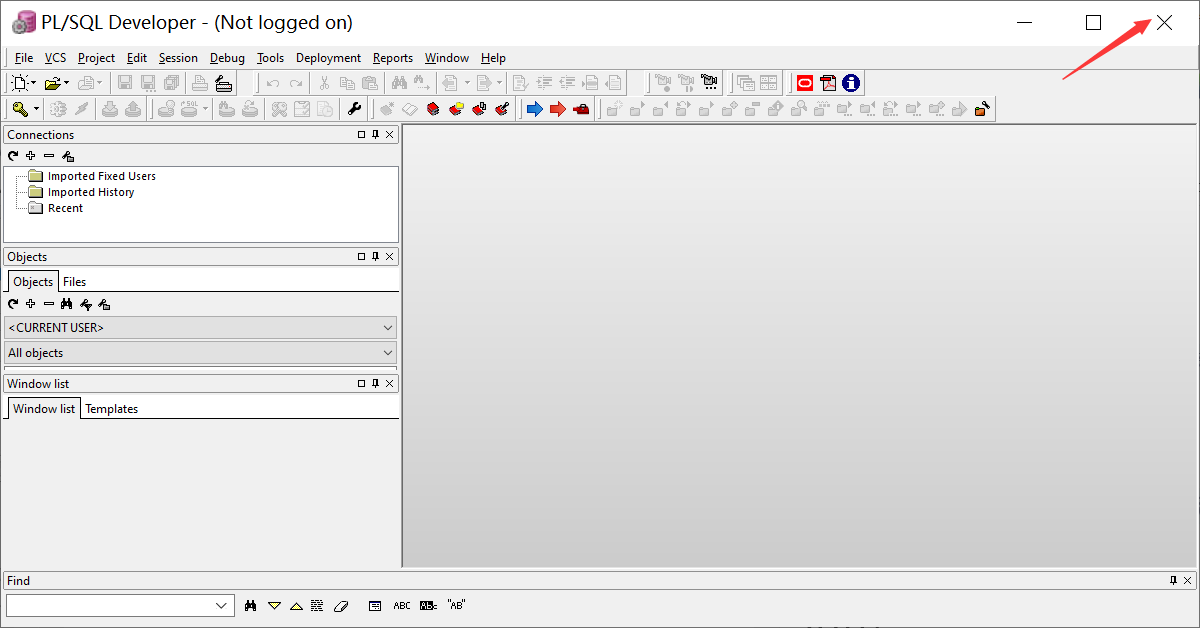The image size is (1200, 628).
Task: Select the Objects tab
Action: (x=33, y=281)
